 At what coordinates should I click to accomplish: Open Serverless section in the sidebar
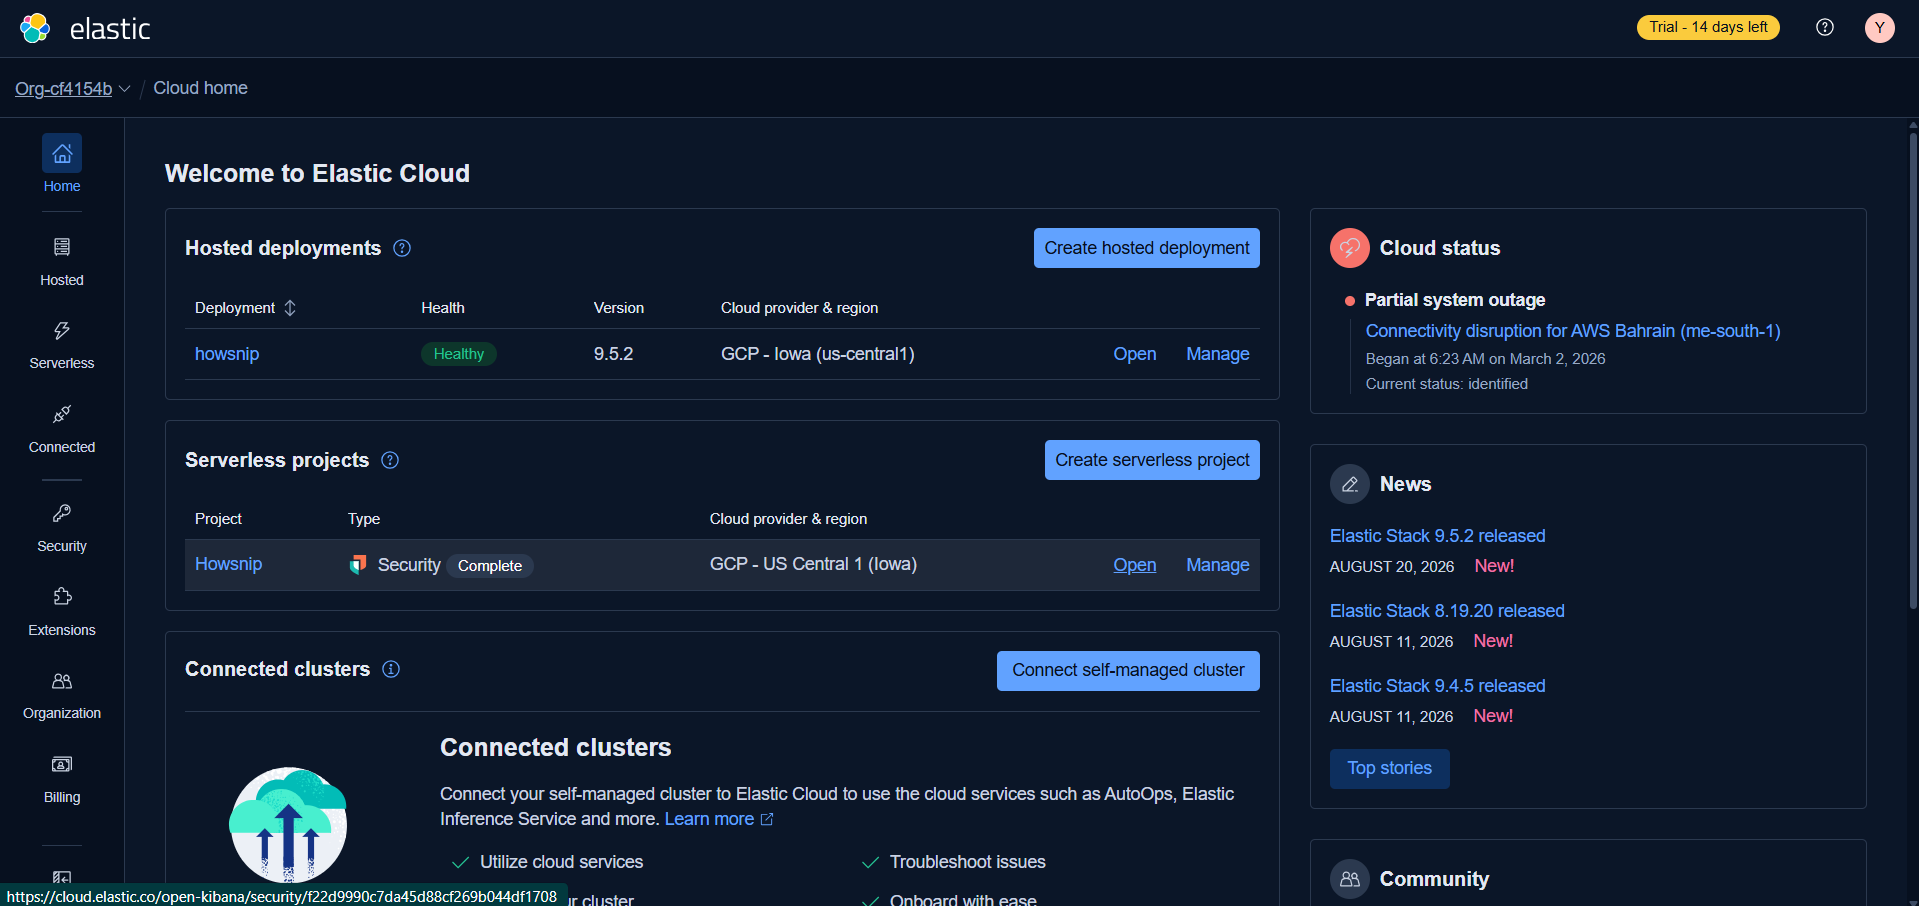pyautogui.click(x=62, y=345)
